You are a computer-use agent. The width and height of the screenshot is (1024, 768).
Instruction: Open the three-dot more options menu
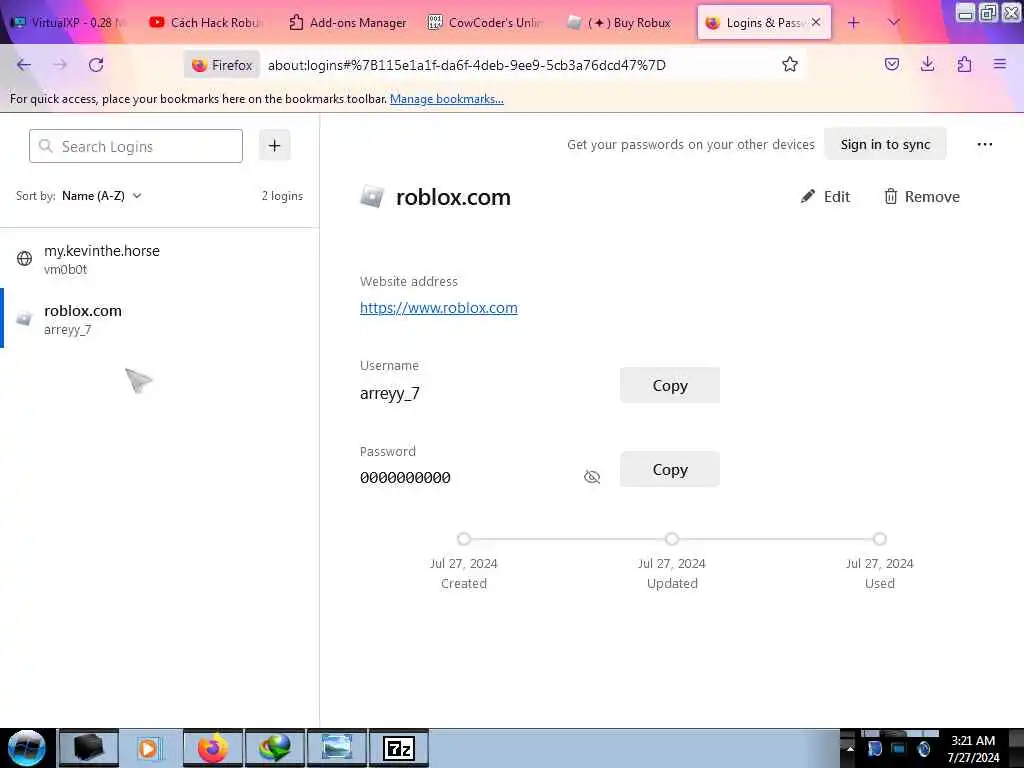[x=985, y=144]
